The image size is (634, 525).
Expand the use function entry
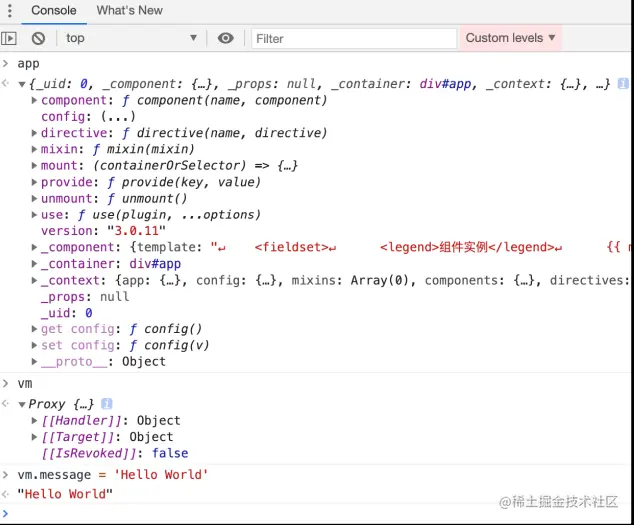(x=34, y=215)
